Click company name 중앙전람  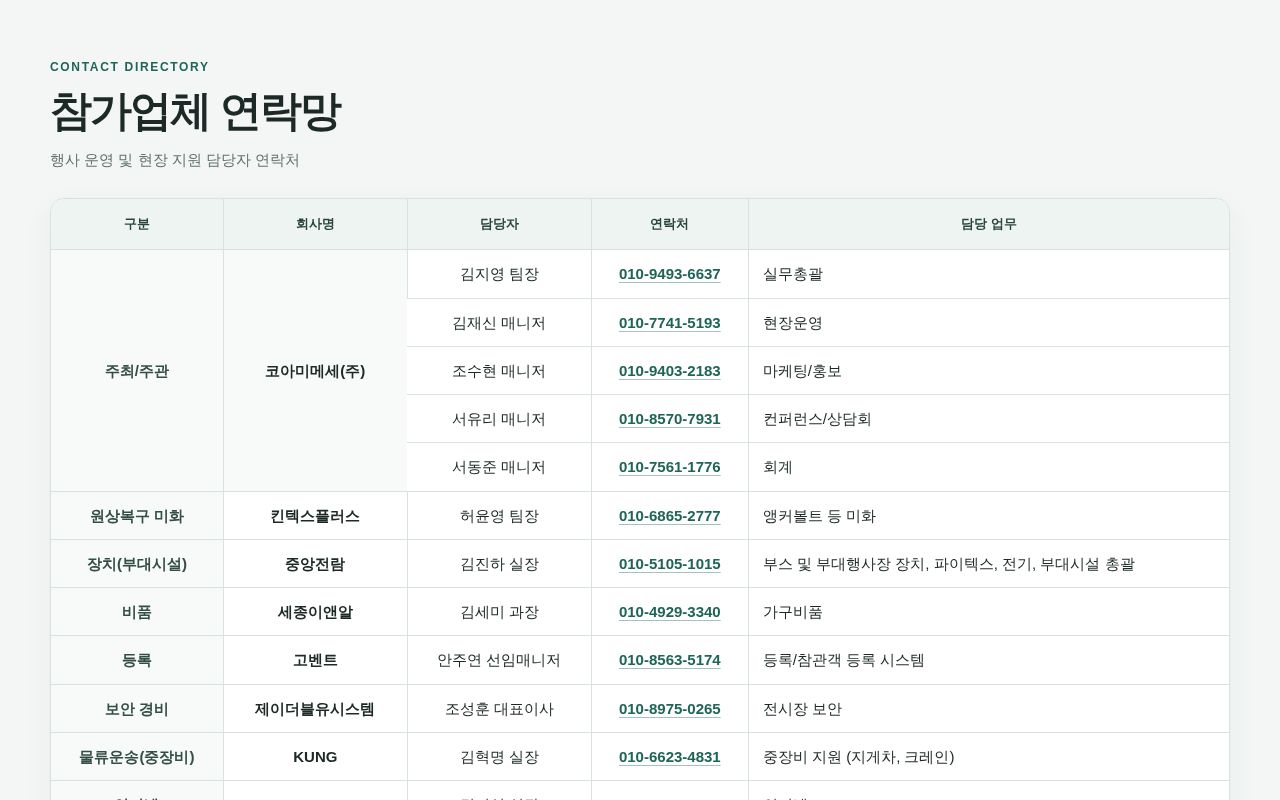coord(315,564)
